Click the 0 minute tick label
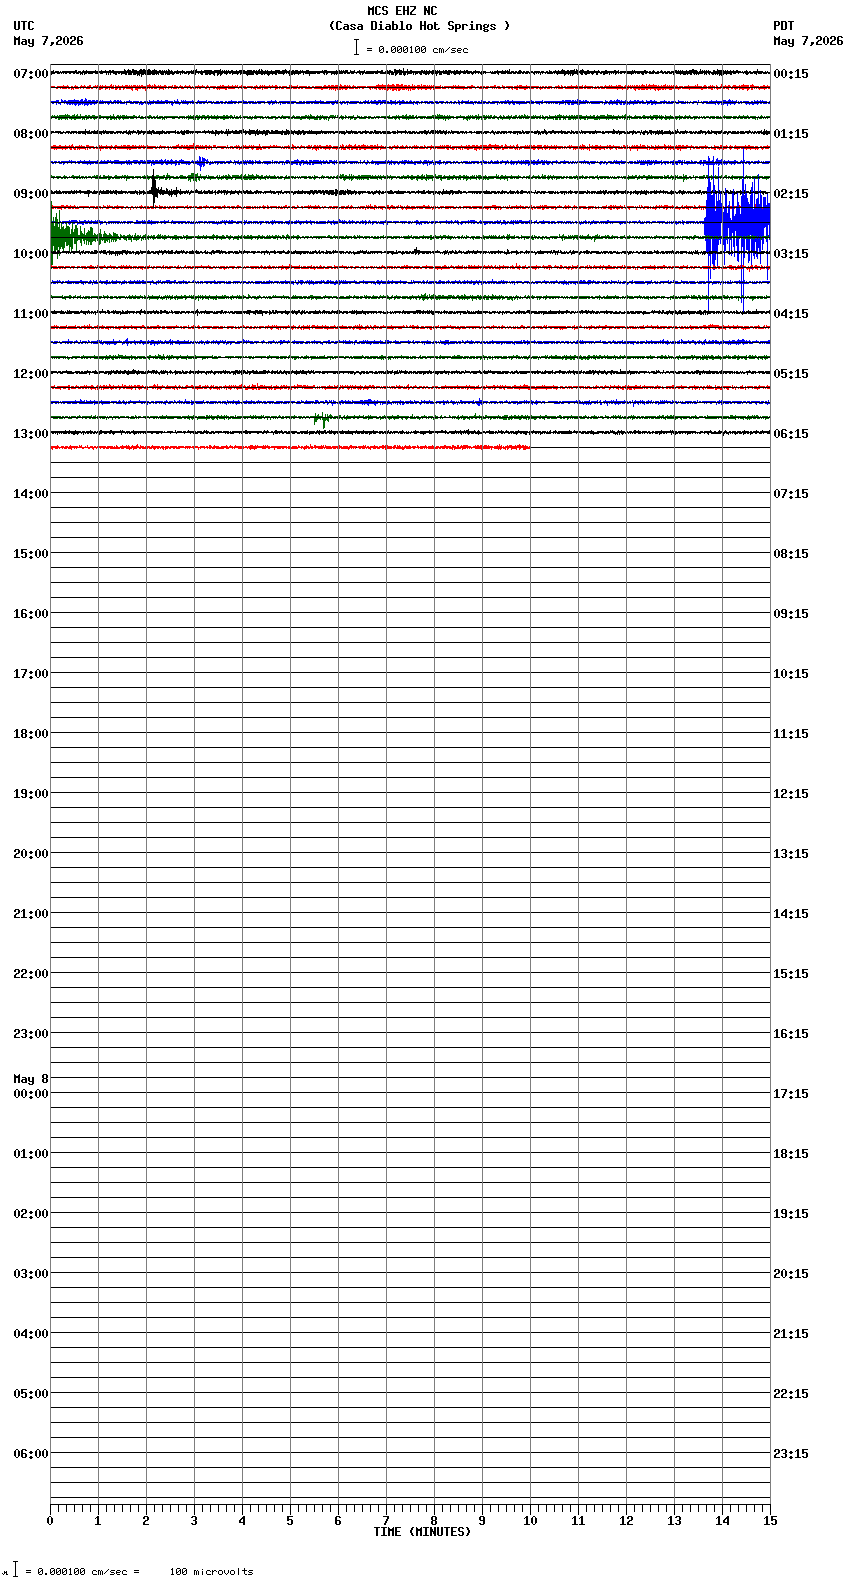 click(50, 1521)
